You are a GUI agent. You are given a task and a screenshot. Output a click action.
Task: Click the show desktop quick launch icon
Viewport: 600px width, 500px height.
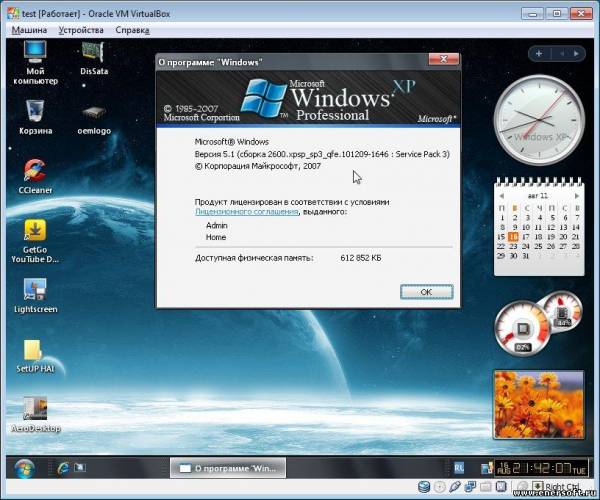pyautogui.click(x=80, y=467)
